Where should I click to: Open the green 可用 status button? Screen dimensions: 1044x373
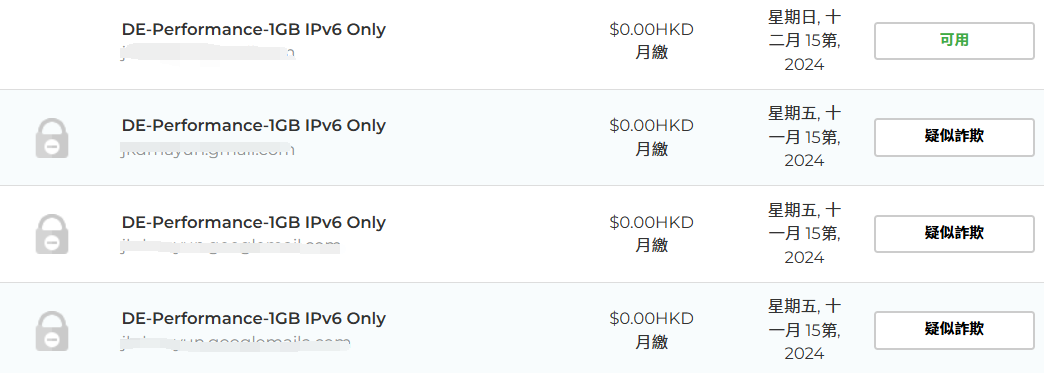pyautogui.click(x=954, y=41)
